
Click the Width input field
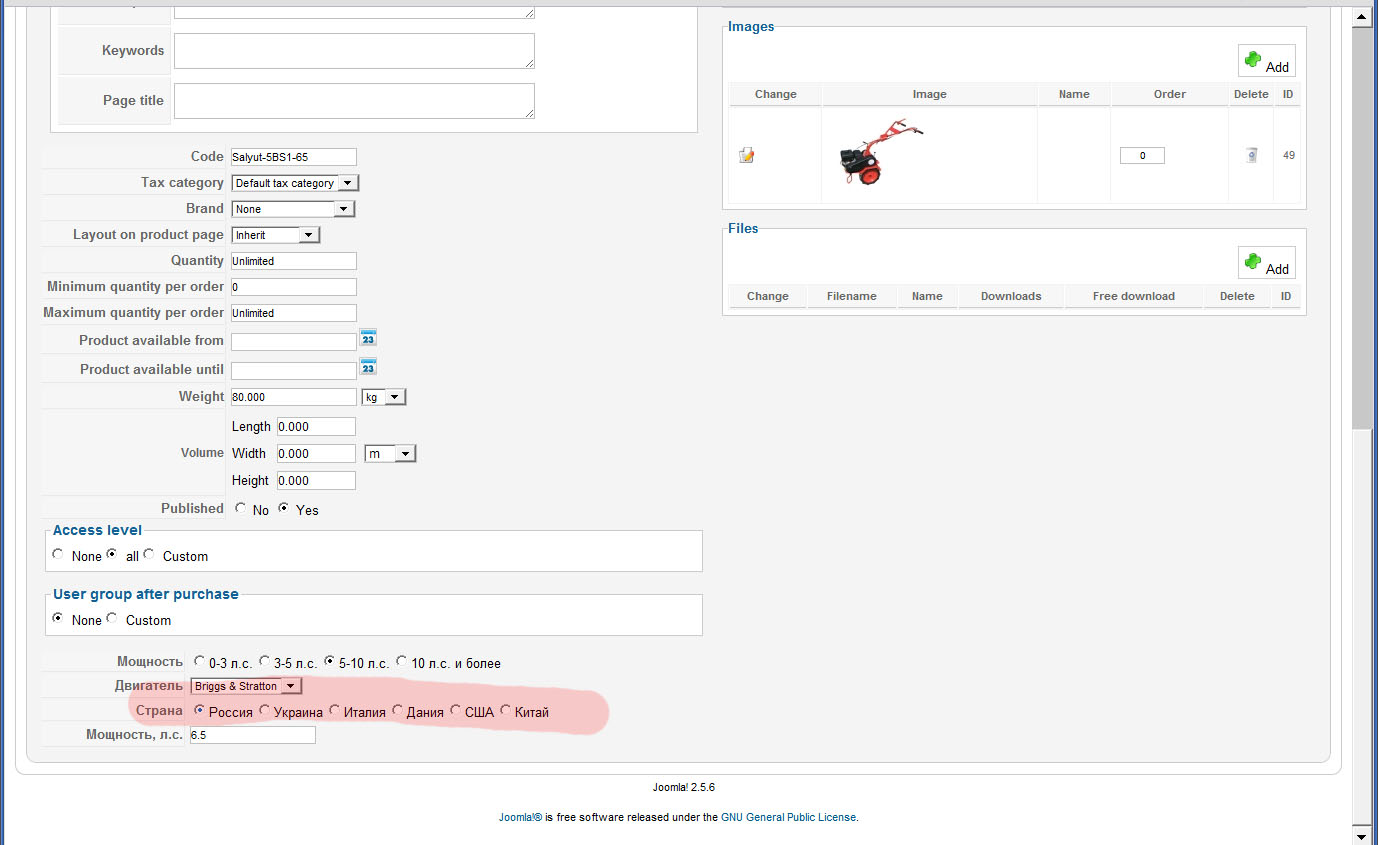coord(316,454)
